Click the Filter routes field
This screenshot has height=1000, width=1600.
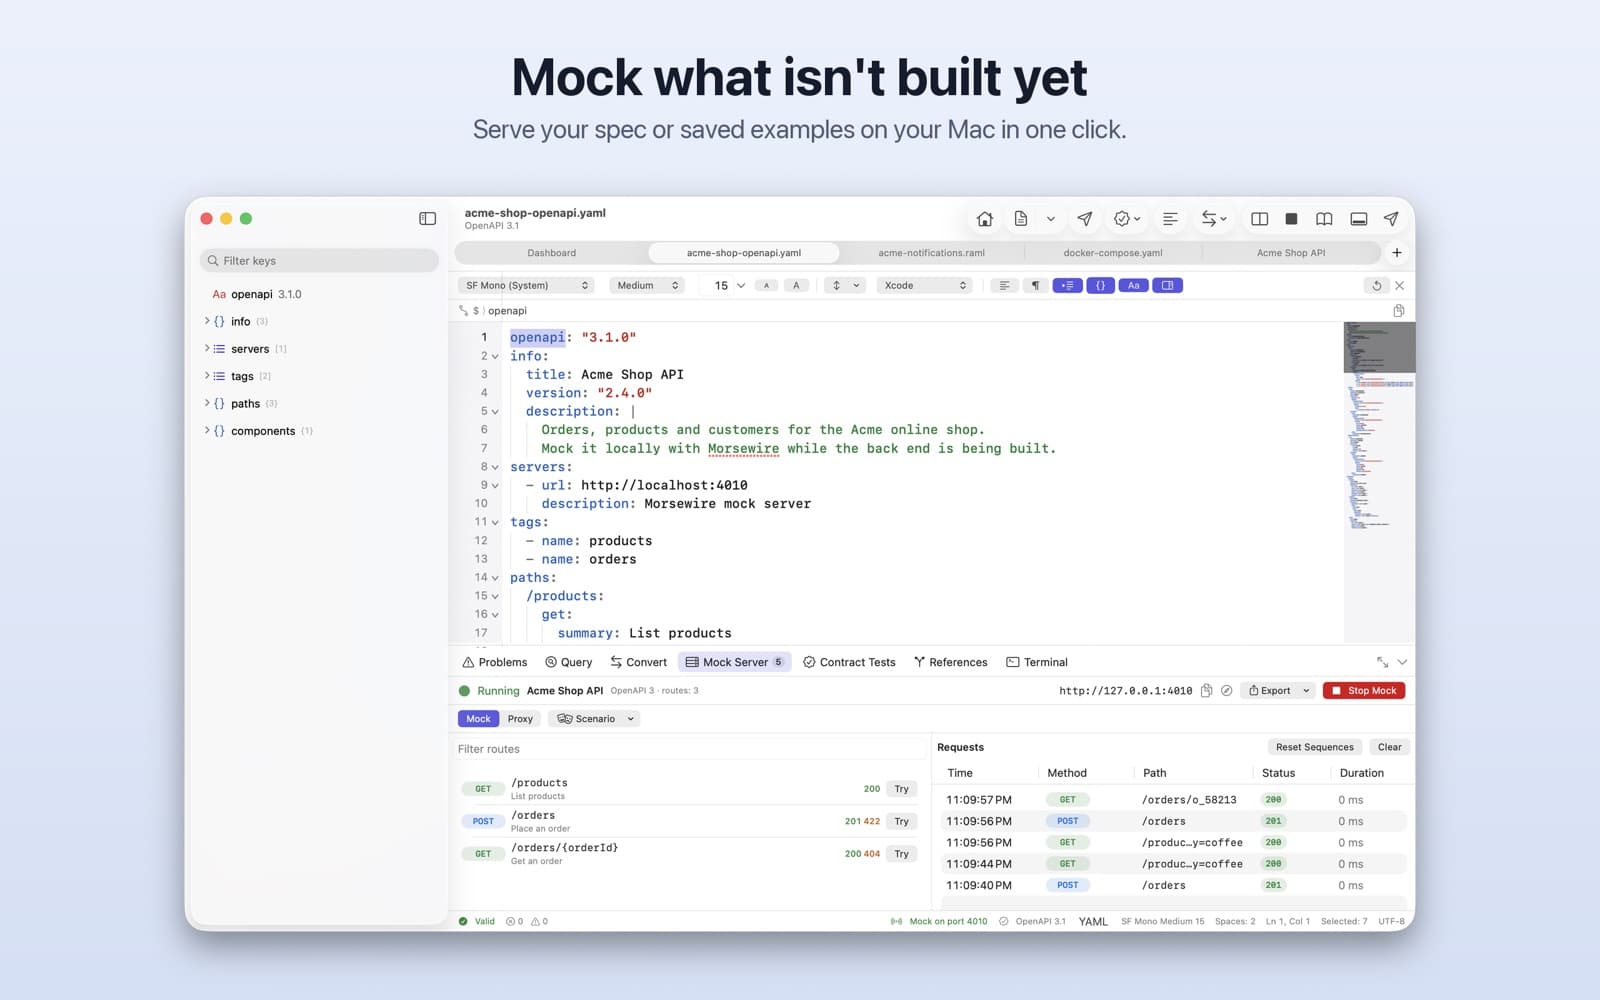click(x=689, y=749)
